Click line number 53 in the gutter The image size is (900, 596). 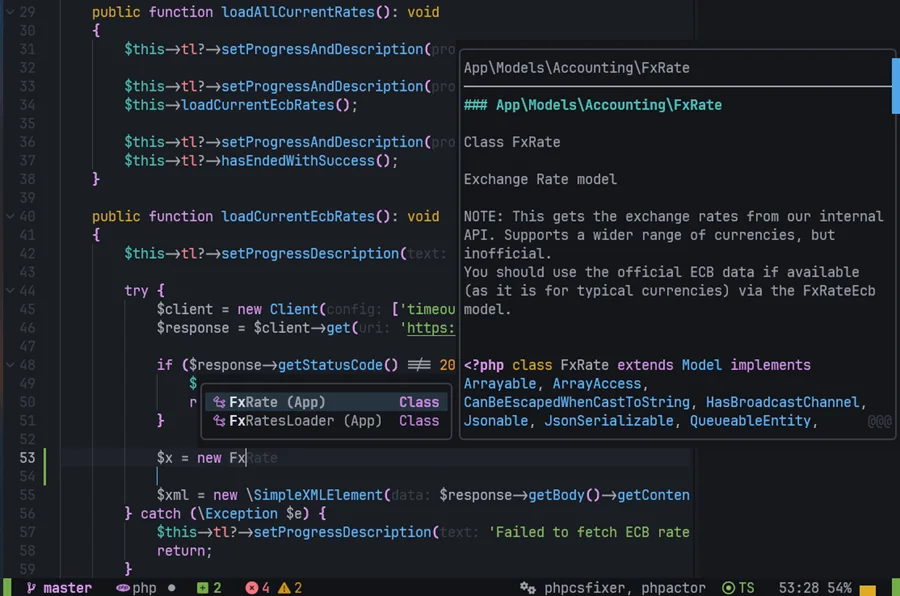(27, 458)
